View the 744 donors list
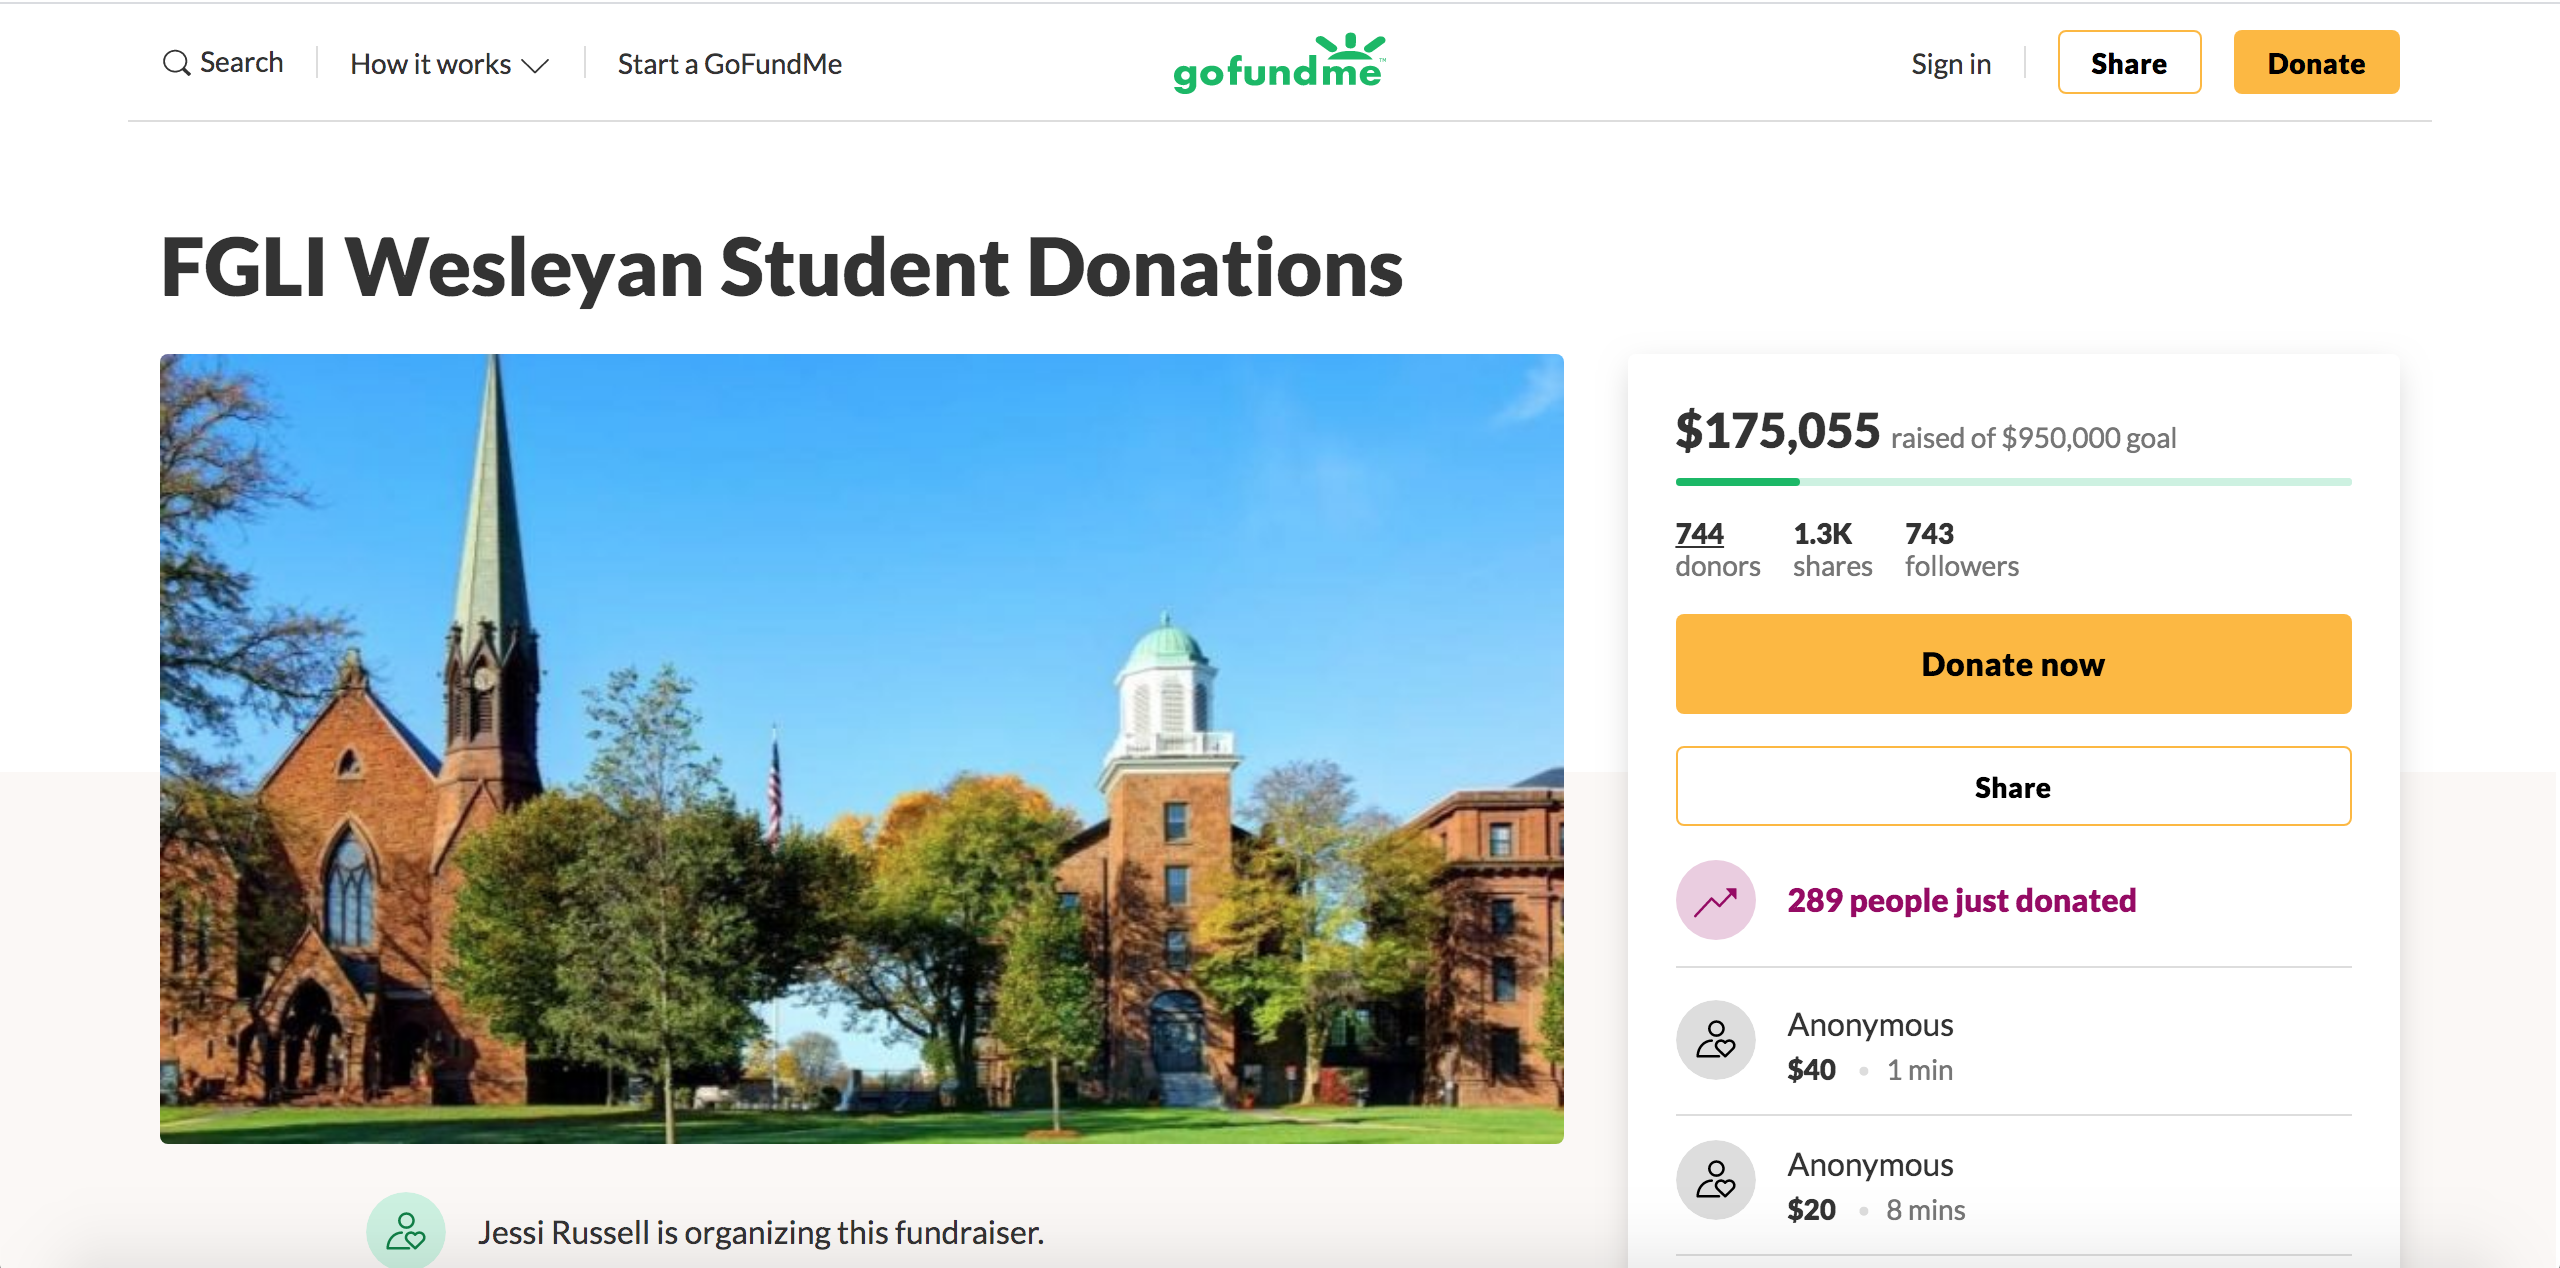This screenshot has height=1268, width=2560. click(x=1717, y=549)
